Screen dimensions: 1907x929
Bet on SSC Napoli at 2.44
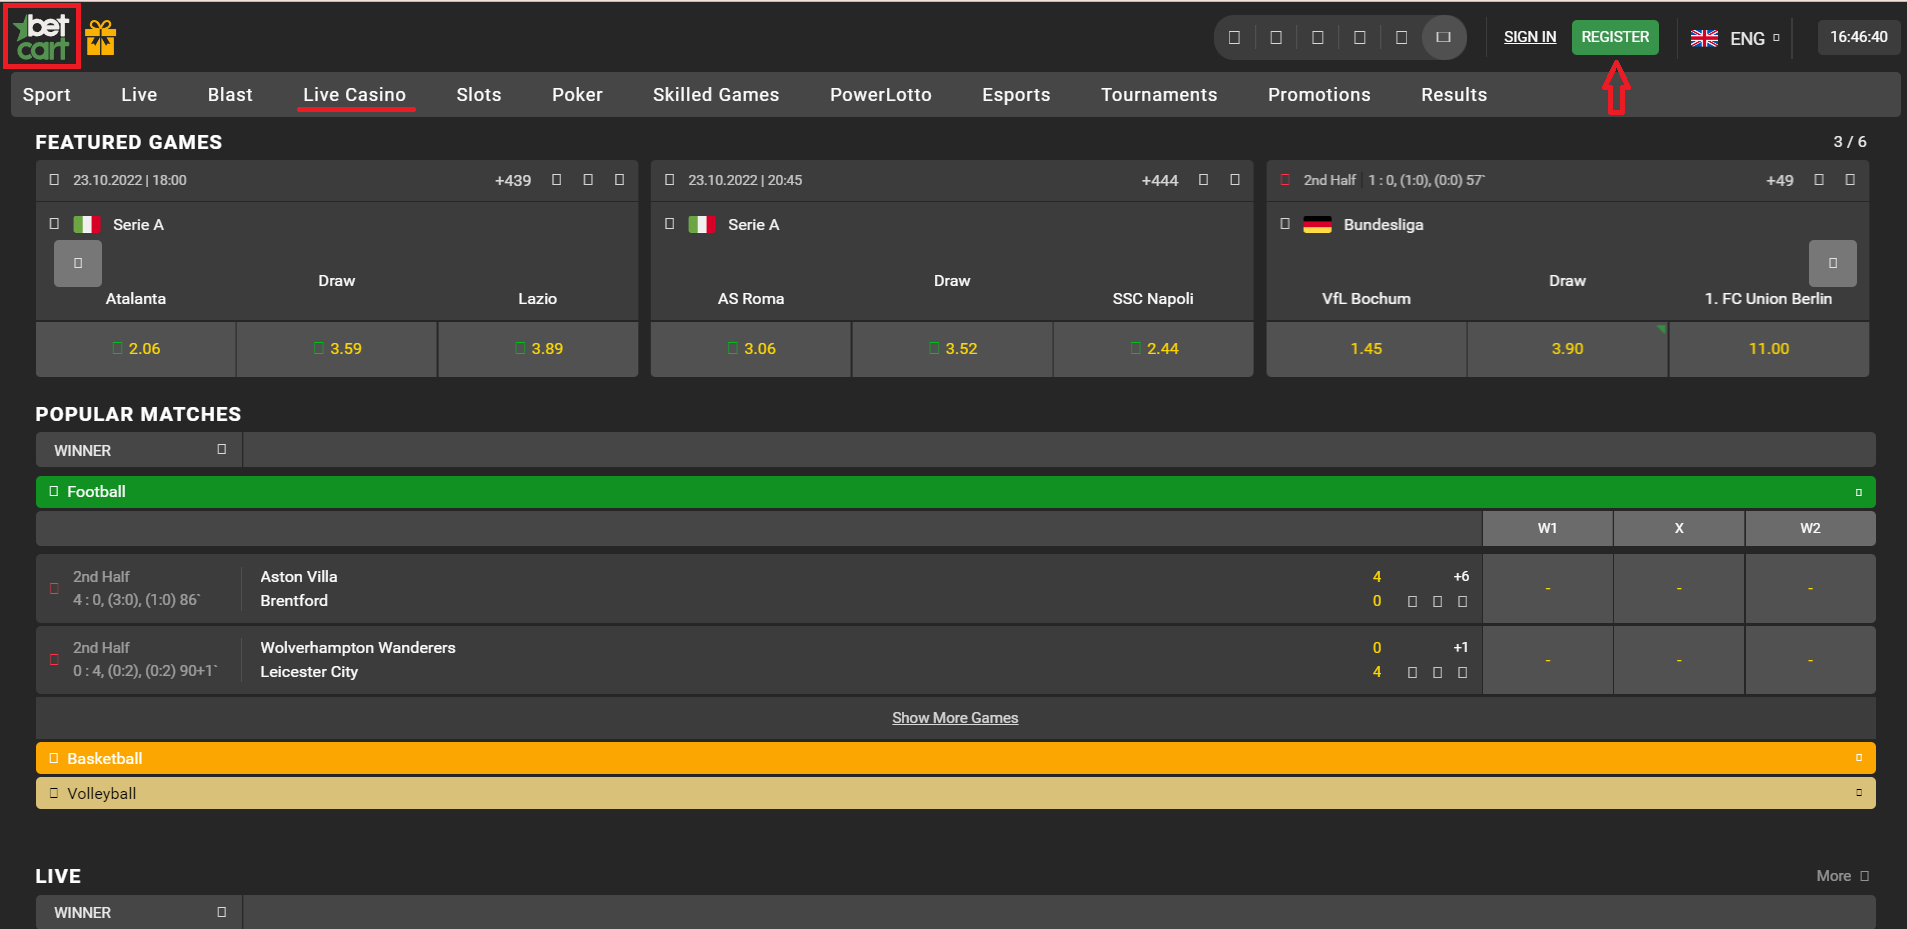(1153, 349)
